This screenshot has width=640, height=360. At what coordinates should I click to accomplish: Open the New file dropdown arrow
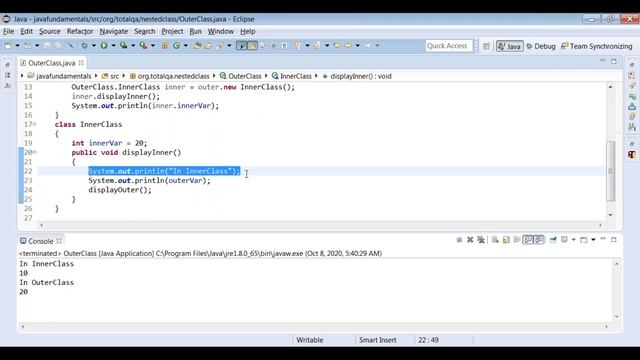(x=18, y=46)
